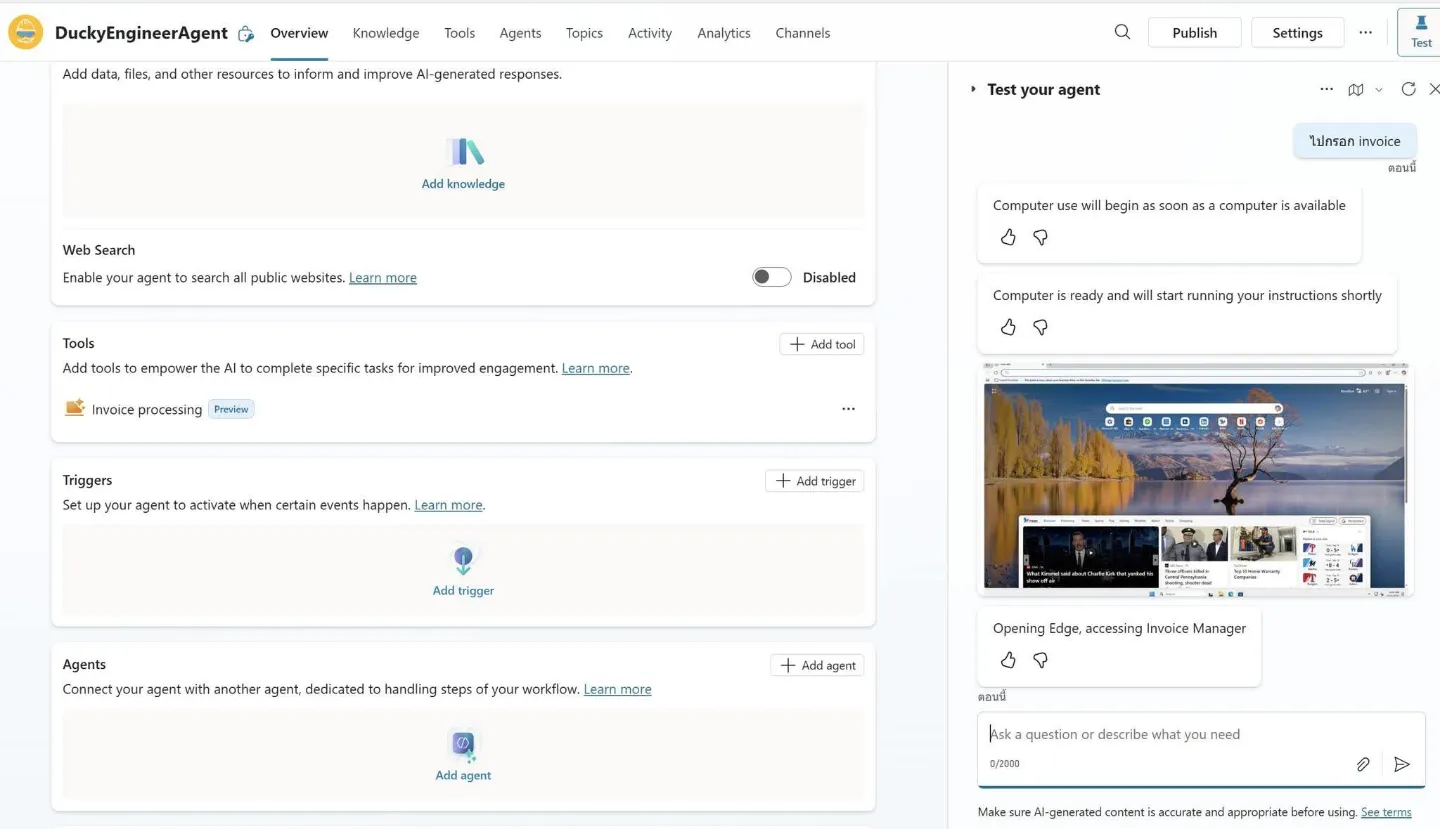Click the DuckyEngineerAgent logo icon
Screen dimensions: 1440x829
(25, 33)
